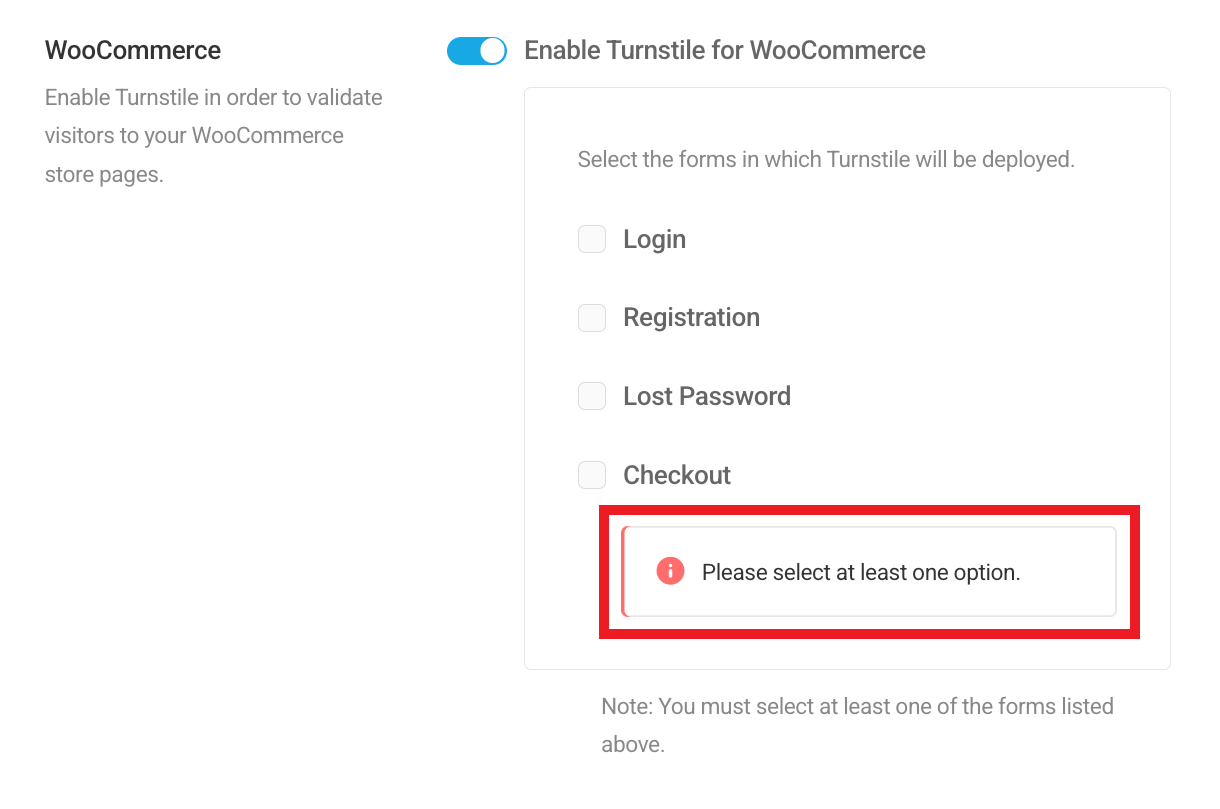
Task: Select the Registration form label
Action: 691,317
